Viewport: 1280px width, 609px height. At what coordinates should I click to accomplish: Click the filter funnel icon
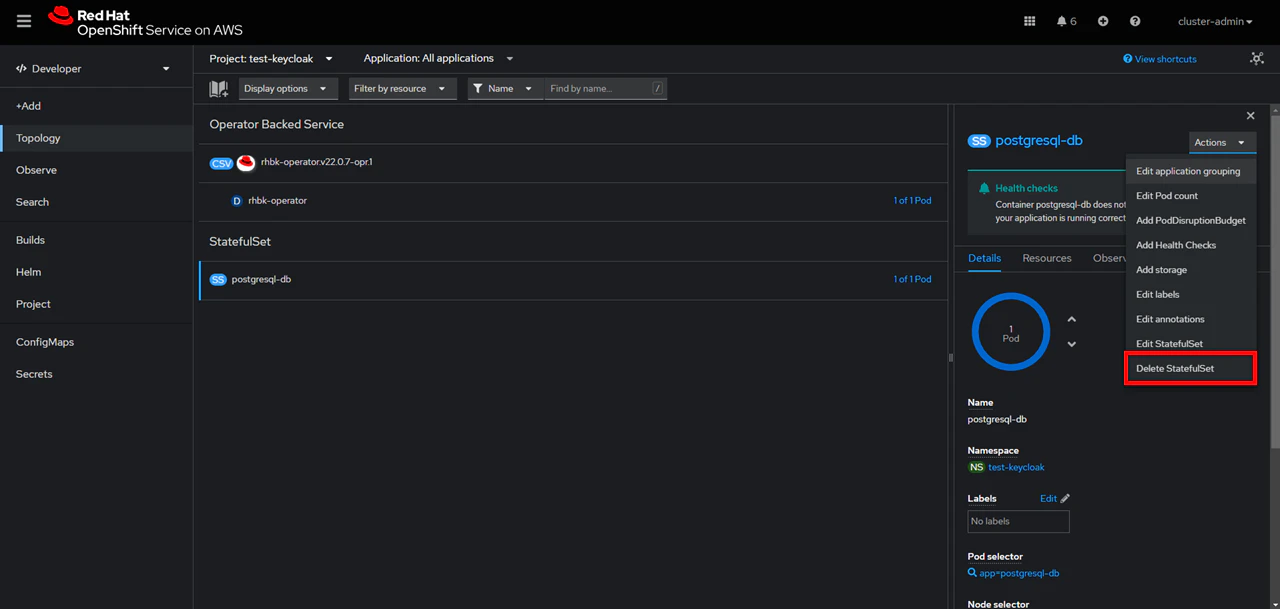pos(478,89)
